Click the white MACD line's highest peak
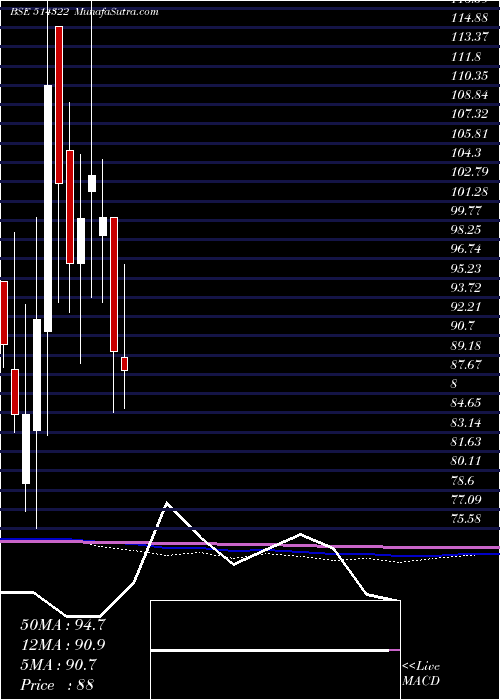The width and height of the screenshot is (500, 700). pyautogui.click(x=167, y=503)
